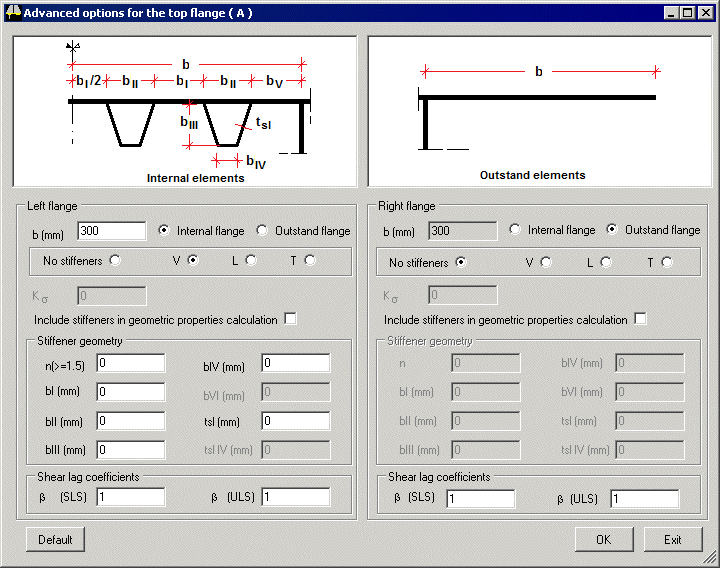Viewport: 720px width, 568px height.
Task: Click the n(>=1.5) stiffener count field
Action: coord(131,363)
